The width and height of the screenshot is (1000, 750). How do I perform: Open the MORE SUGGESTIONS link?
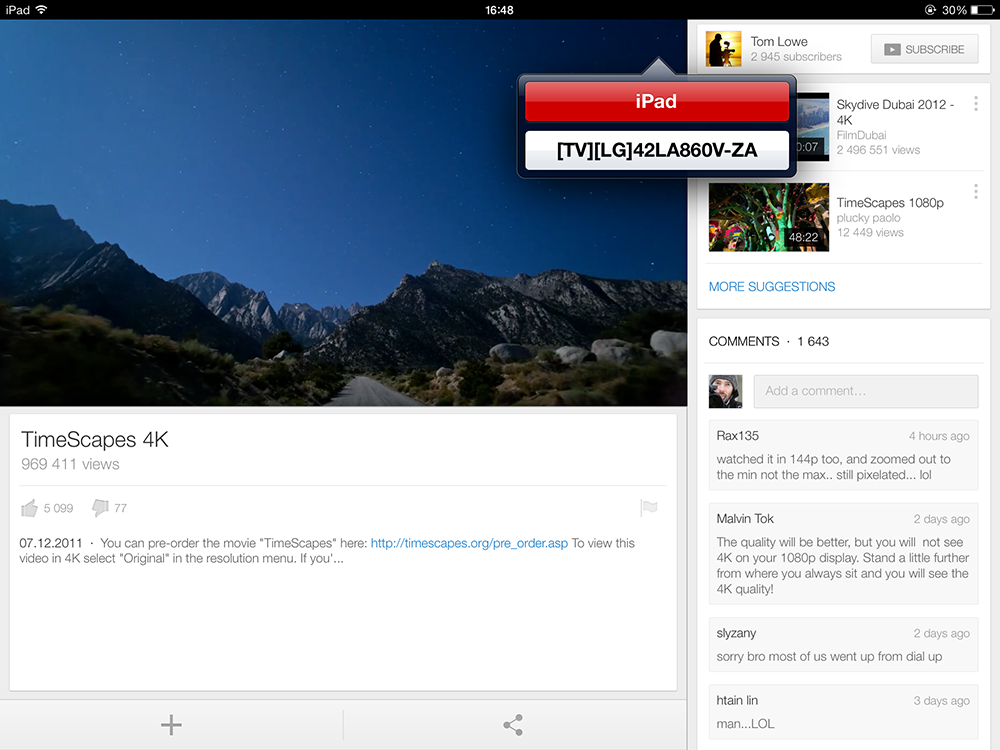coord(772,287)
